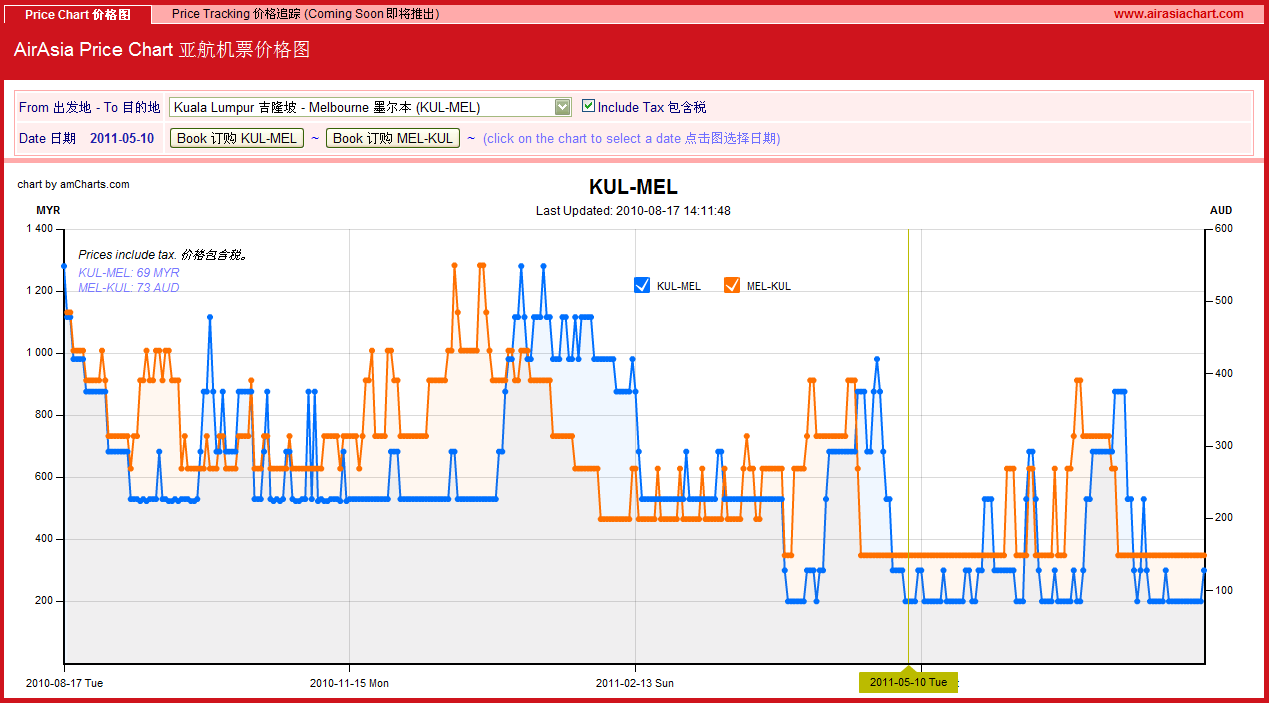Uncheck the Include Tax checkbox
Screen dimensions: 1269x703
[x=588, y=106]
